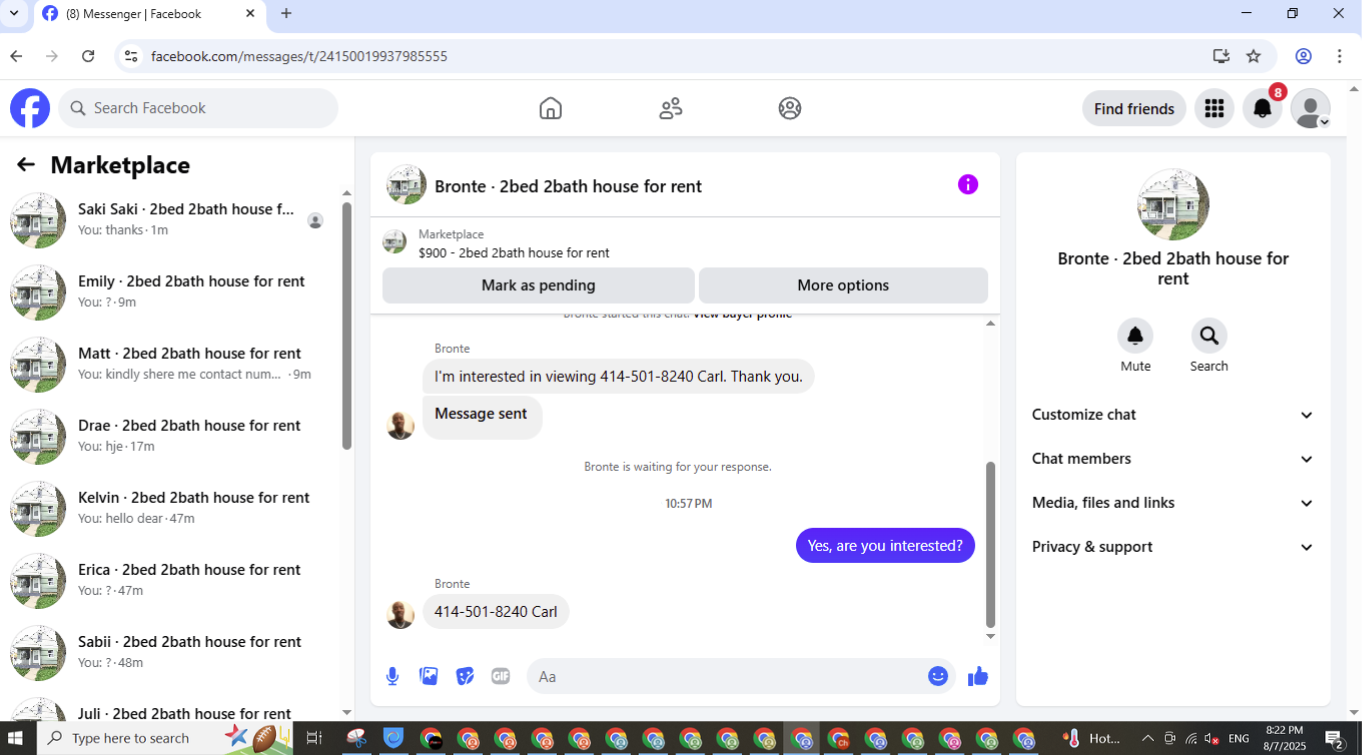Open More options button
Image resolution: width=1363 pixels, height=755 pixels.
click(x=843, y=285)
